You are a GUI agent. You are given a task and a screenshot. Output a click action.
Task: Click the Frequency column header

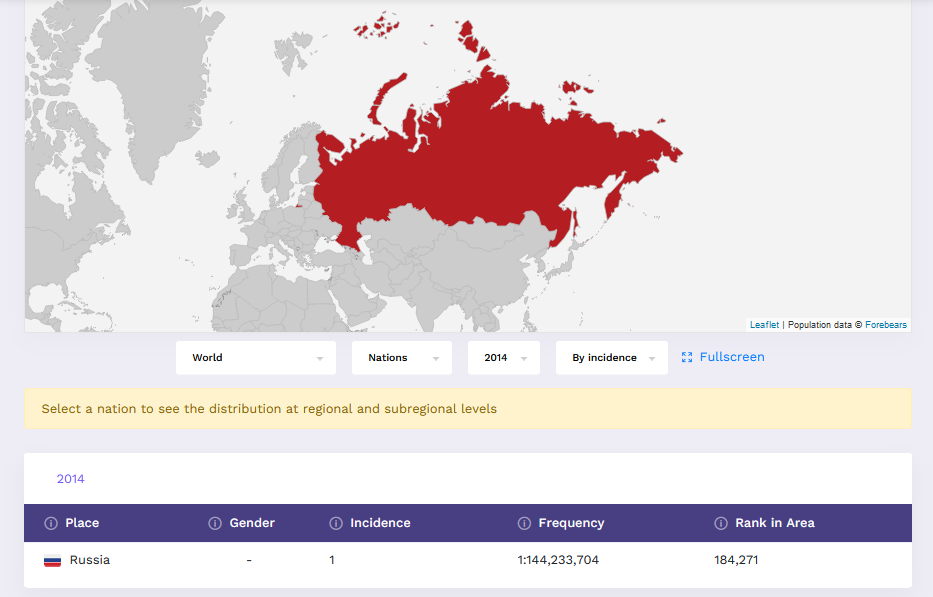pos(571,523)
